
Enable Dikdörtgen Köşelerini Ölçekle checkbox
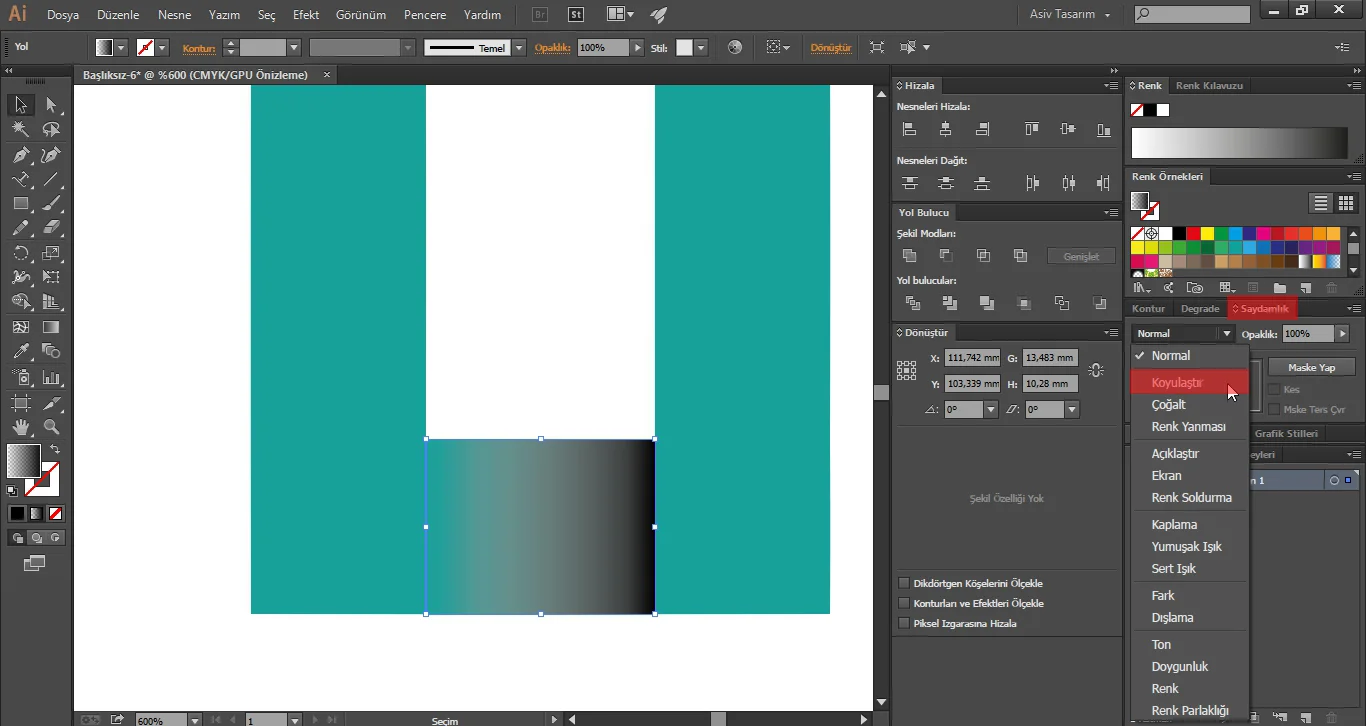coord(904,583)
